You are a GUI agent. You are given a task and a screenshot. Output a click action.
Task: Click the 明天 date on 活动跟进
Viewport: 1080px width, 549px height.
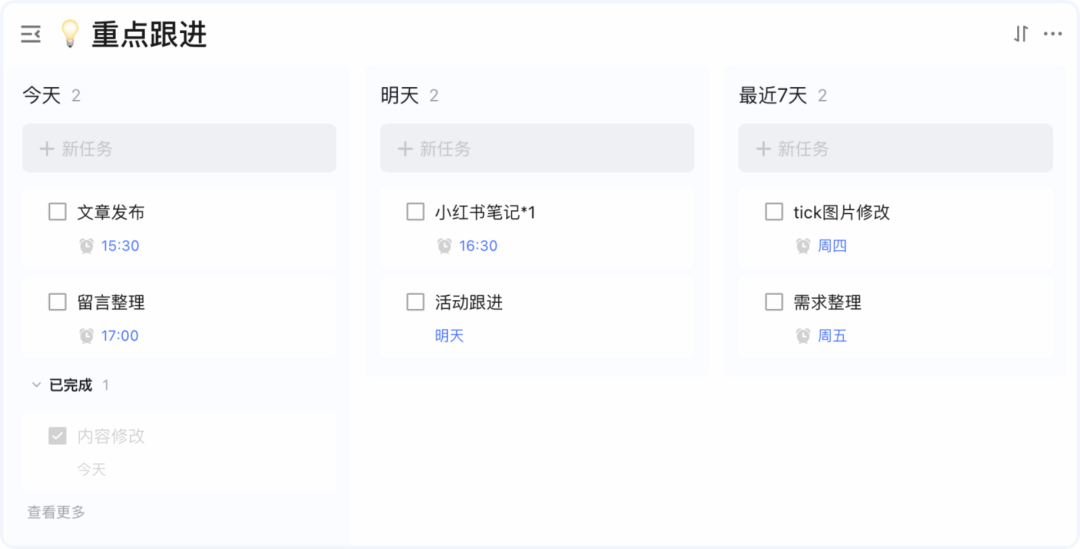pos(449,335)
